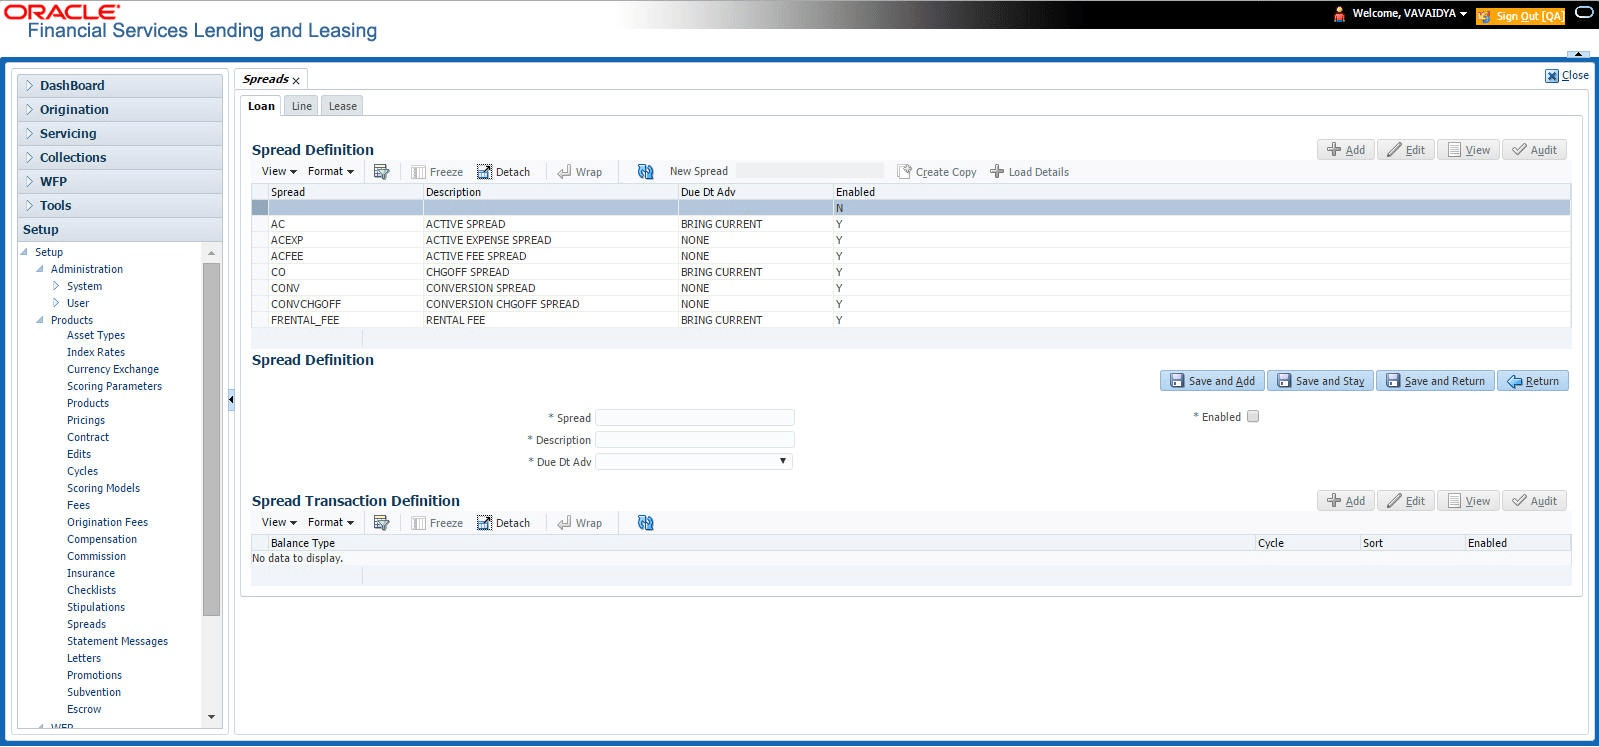Refresh the Spread Transaction Definition table
The height and width of the screenshot is (747, 1599).
pyautogui.click(x=645, y=523)
